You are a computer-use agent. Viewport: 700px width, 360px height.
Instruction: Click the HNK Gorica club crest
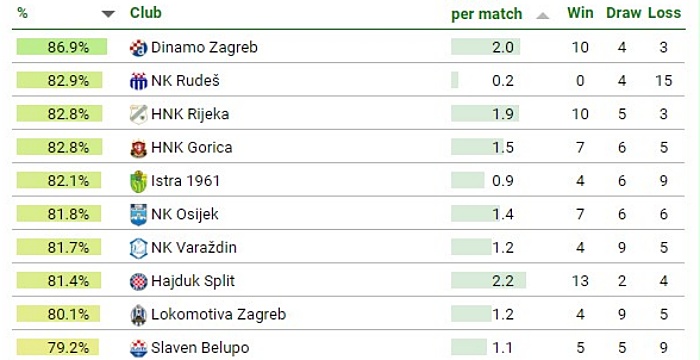(x=138, y=148)
